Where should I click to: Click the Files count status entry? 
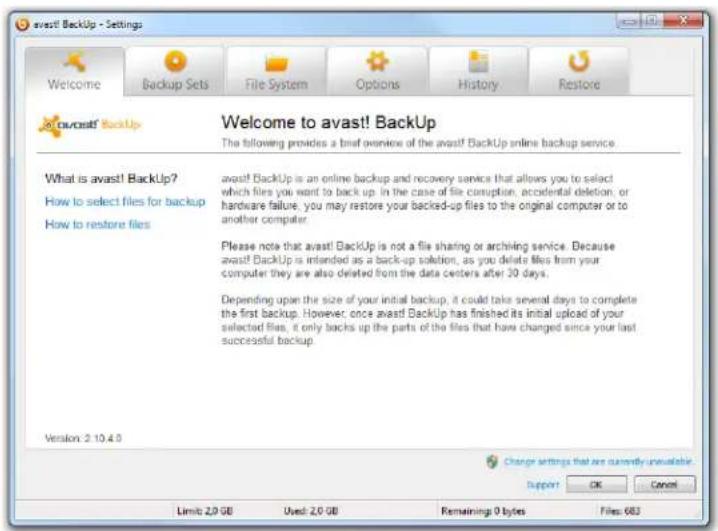pos(620,511)
